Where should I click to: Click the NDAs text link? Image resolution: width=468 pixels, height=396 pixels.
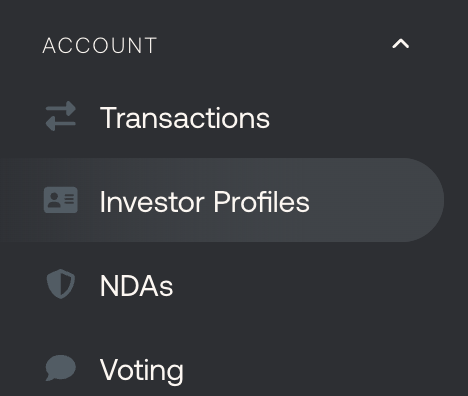tap(137, 286)
